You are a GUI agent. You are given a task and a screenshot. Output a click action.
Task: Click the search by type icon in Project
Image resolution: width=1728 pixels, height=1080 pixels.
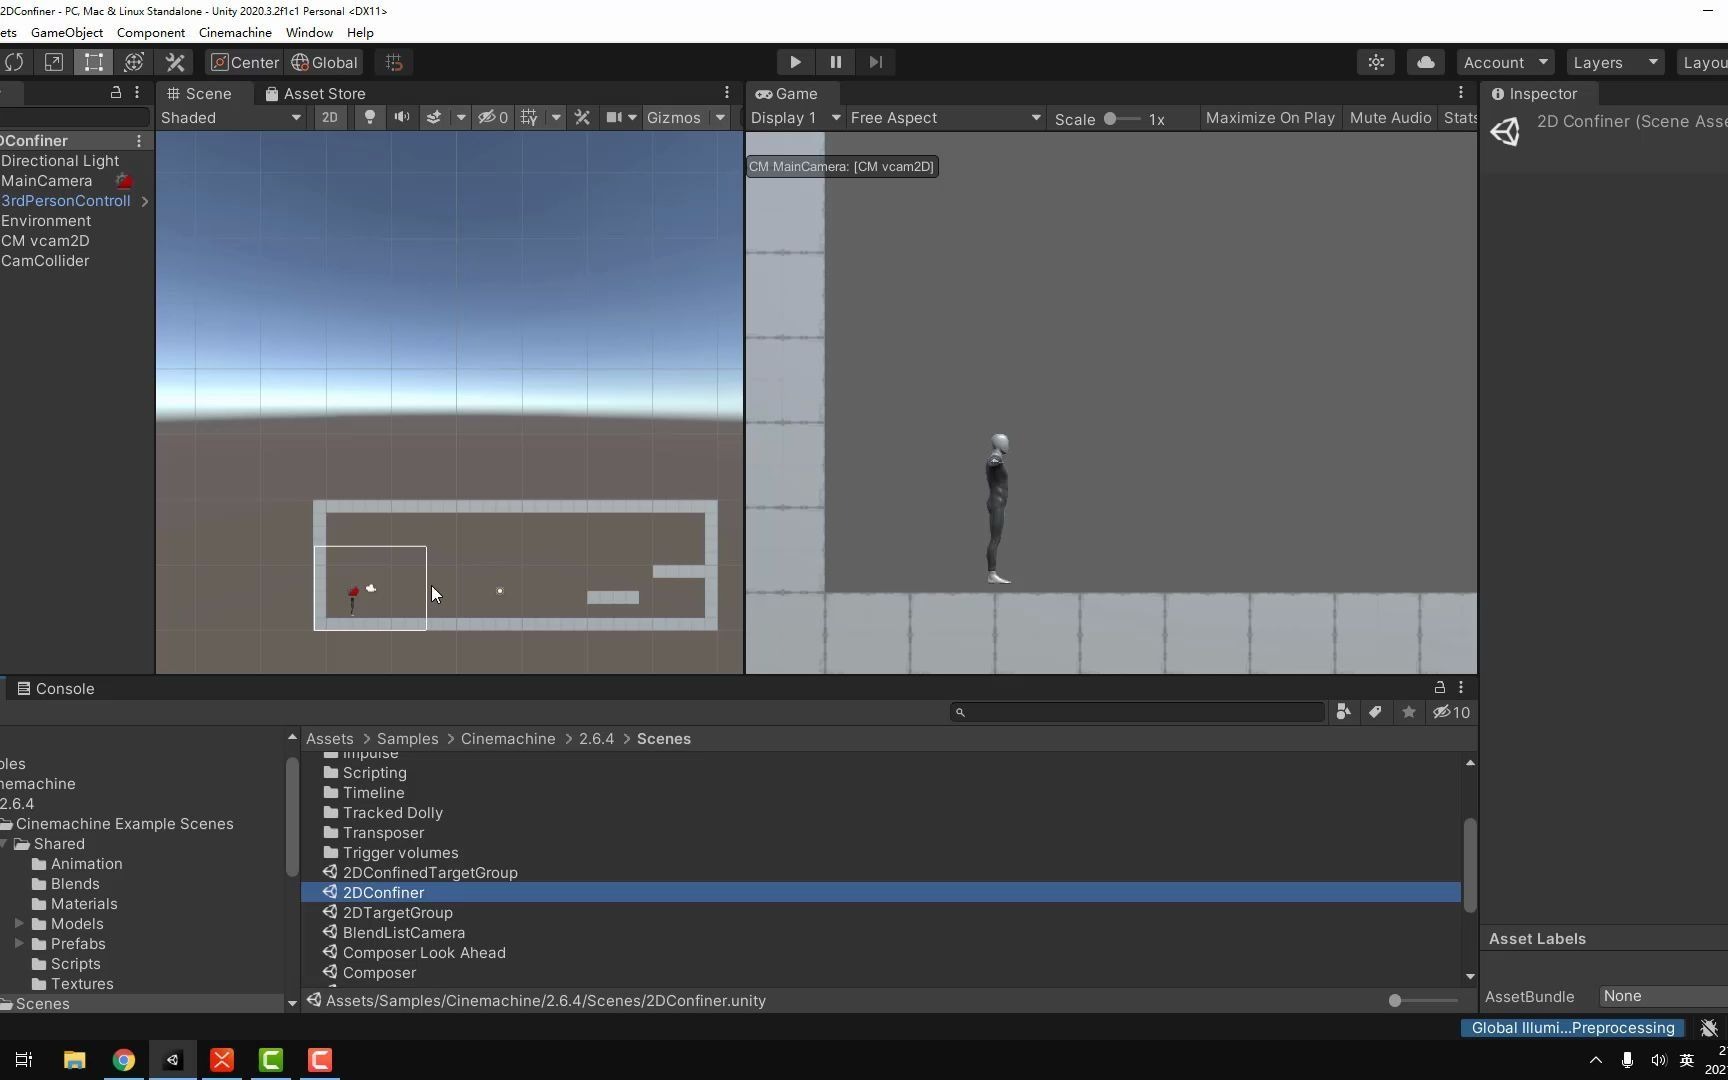coord(1343,712)
